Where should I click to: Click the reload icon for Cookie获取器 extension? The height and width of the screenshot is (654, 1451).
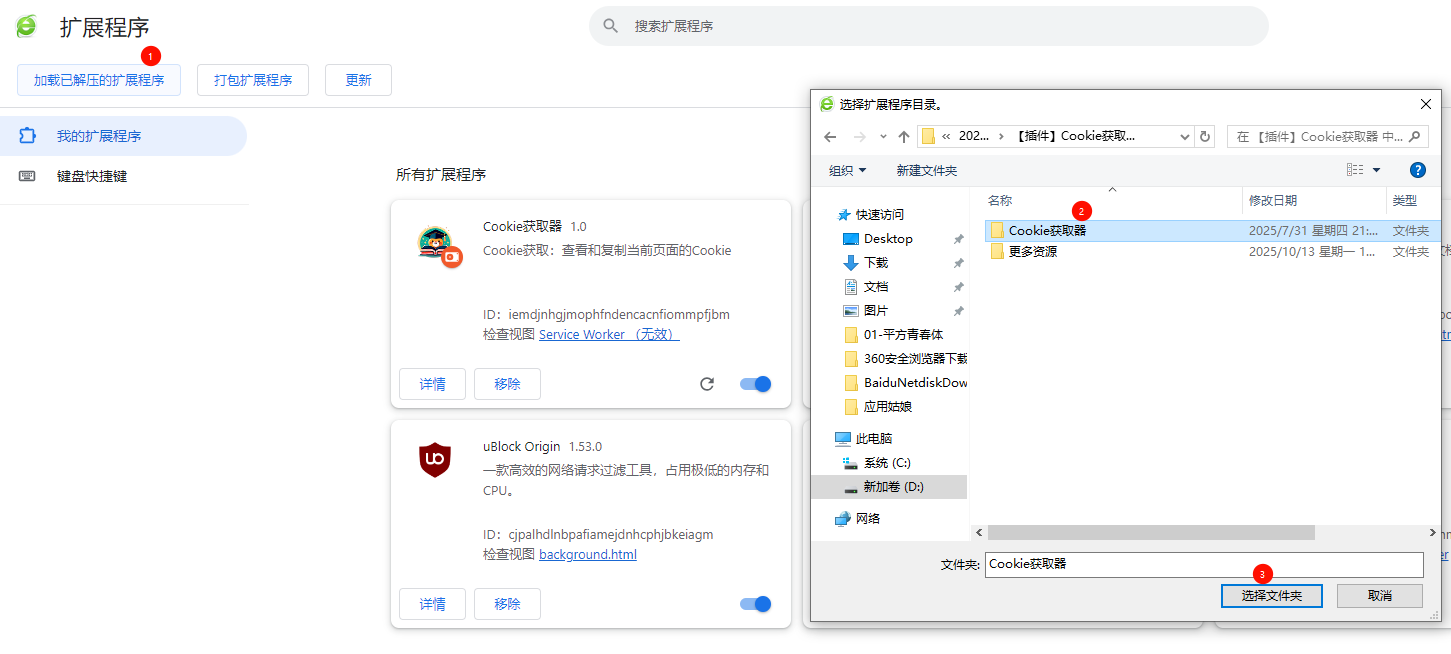(707, 384)
